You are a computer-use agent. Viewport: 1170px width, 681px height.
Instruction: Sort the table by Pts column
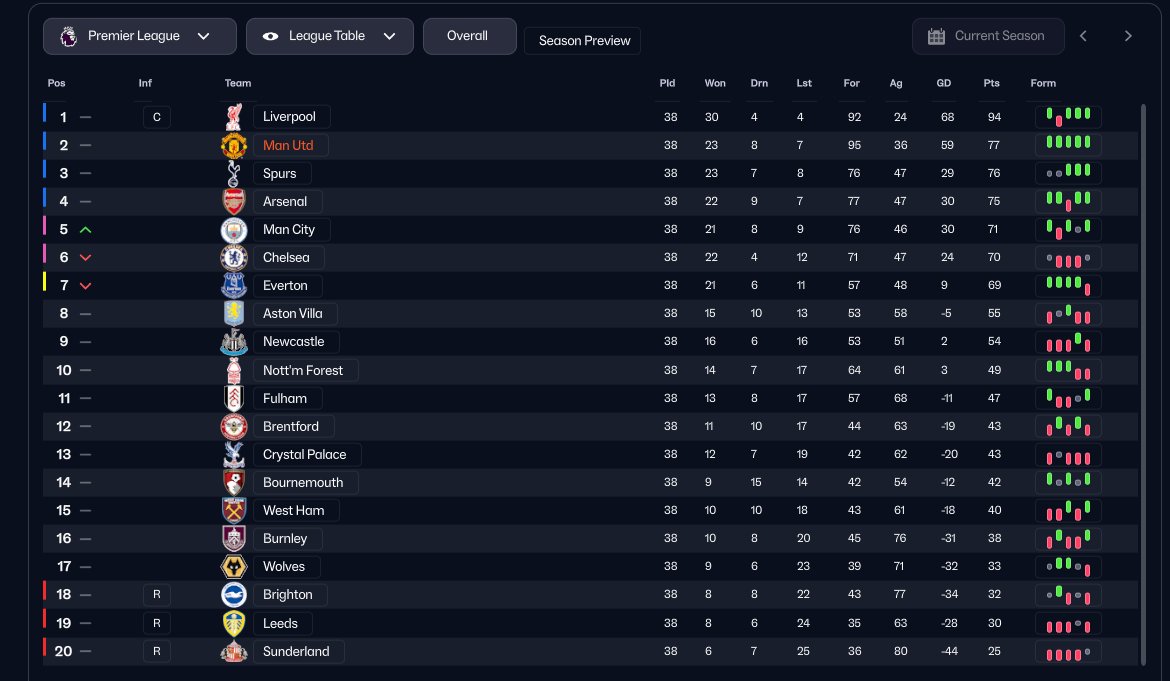tap(992, 83)
